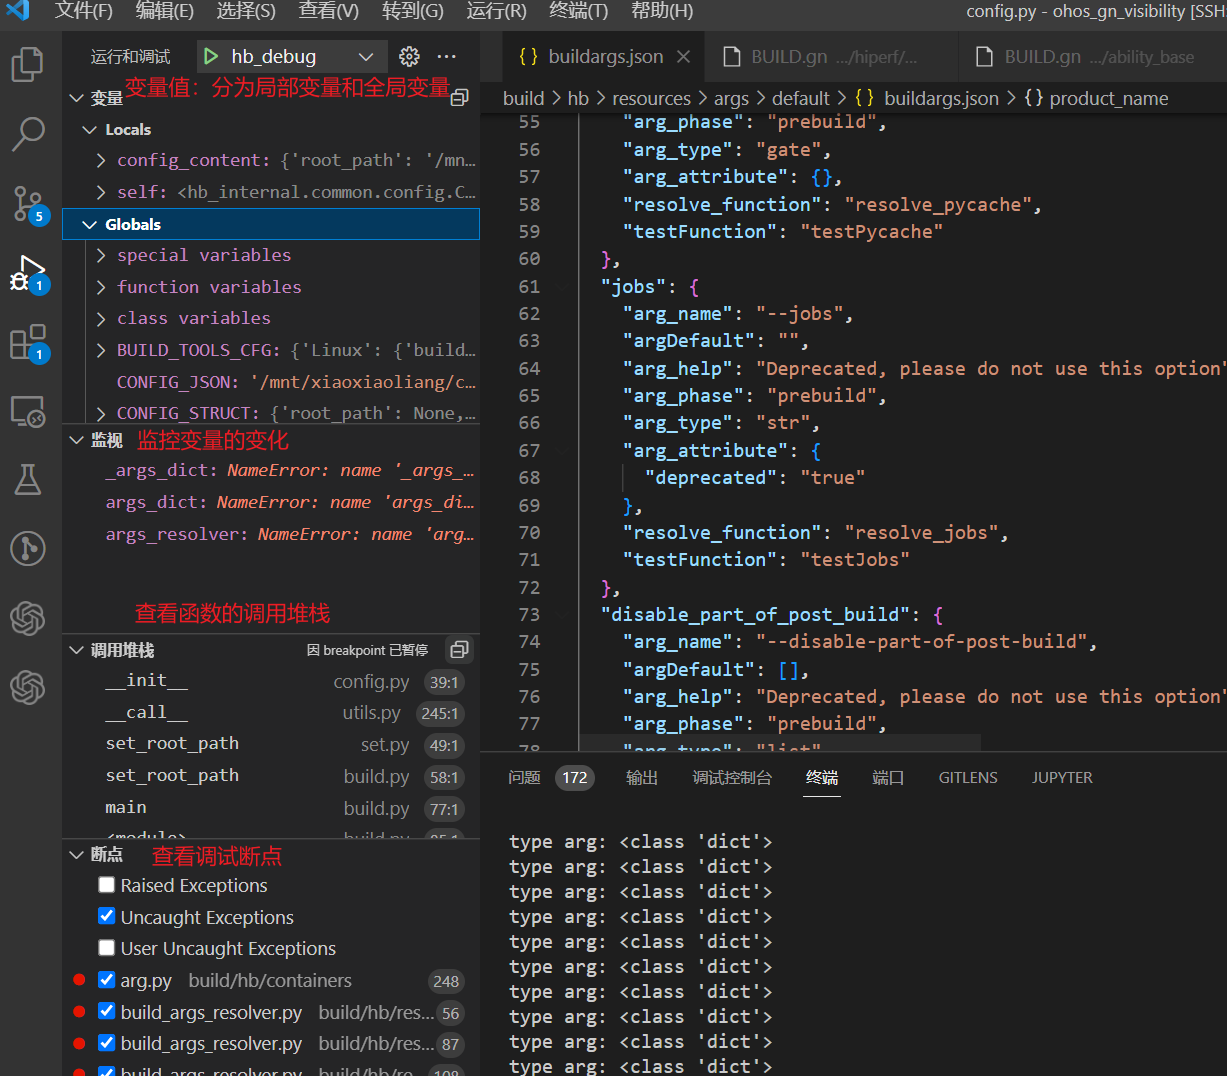
Task: Disable the arg.py breakpoint checkbox
Action: tap(107, 980)
